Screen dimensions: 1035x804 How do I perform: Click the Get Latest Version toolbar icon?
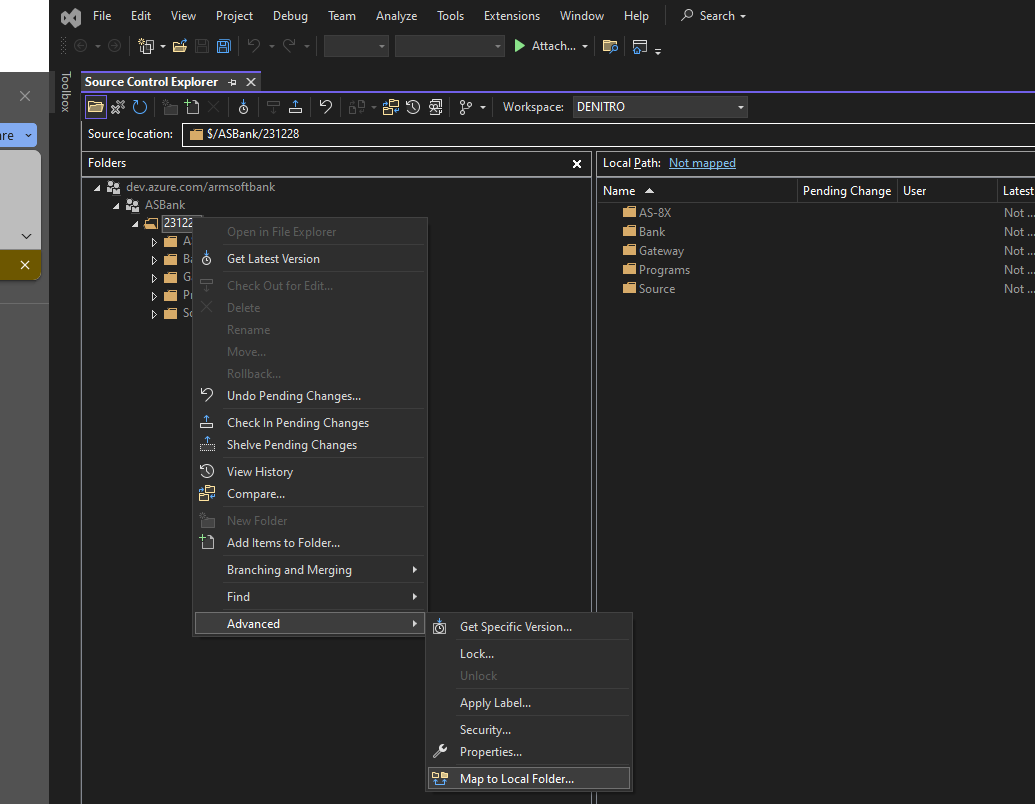243,107
